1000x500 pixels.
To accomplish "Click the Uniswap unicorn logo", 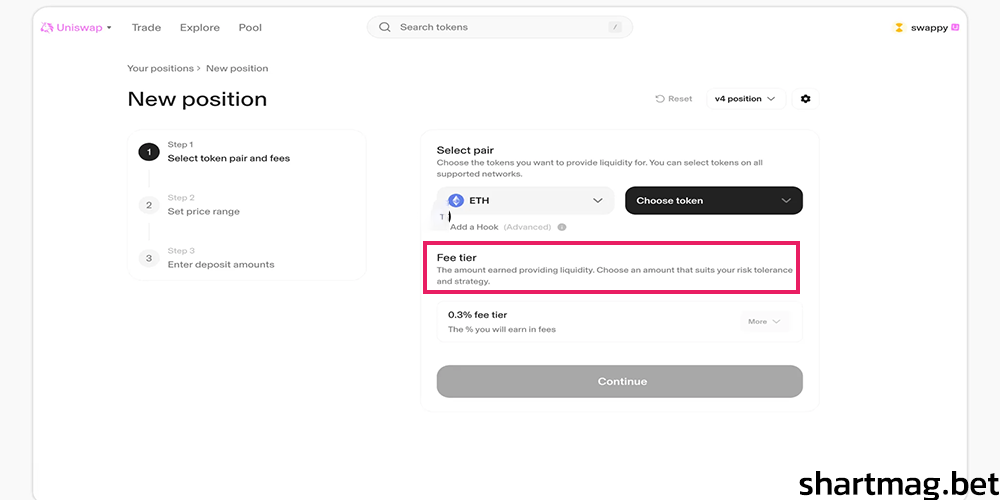I will tap(47, 27).
